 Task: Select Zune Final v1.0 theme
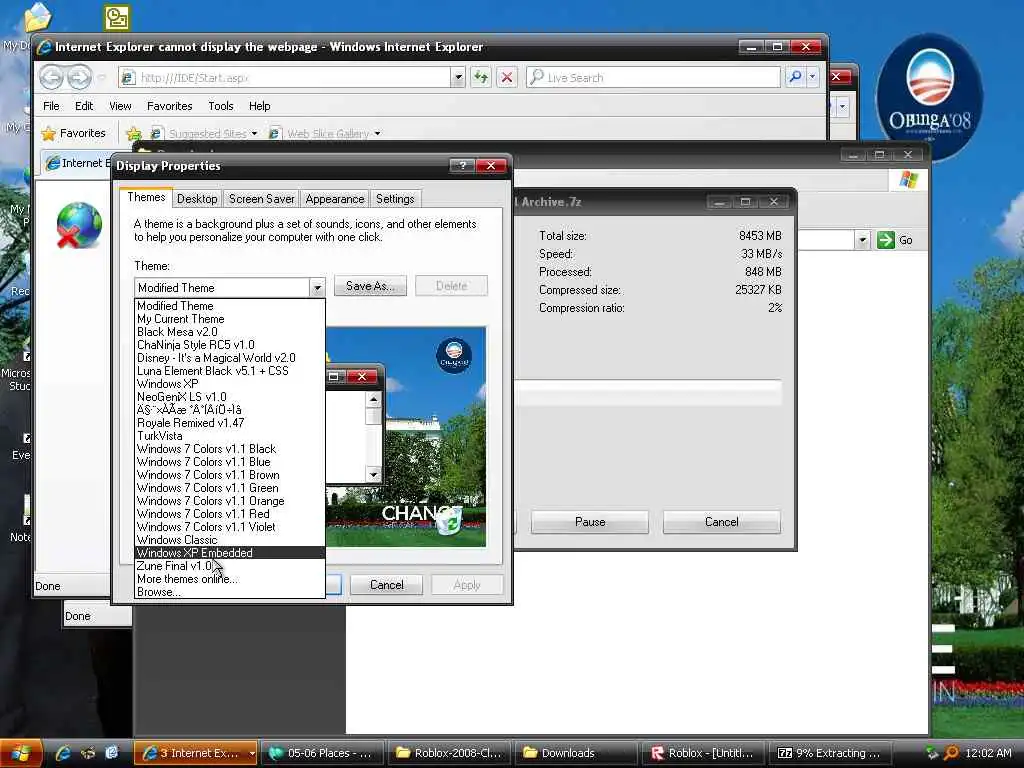(229, 566)
